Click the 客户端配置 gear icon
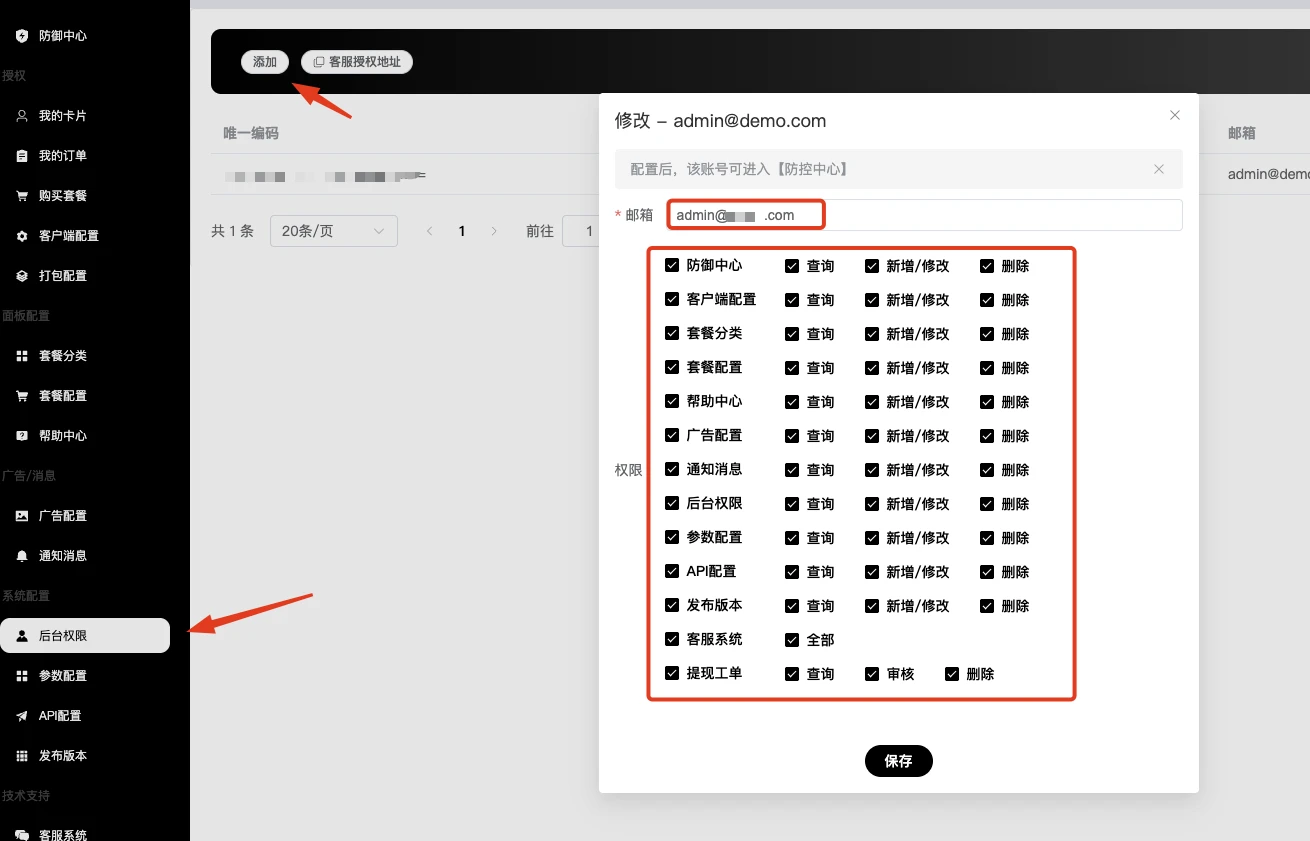The width and height of the screenshot is (1310, 841). 22,236
